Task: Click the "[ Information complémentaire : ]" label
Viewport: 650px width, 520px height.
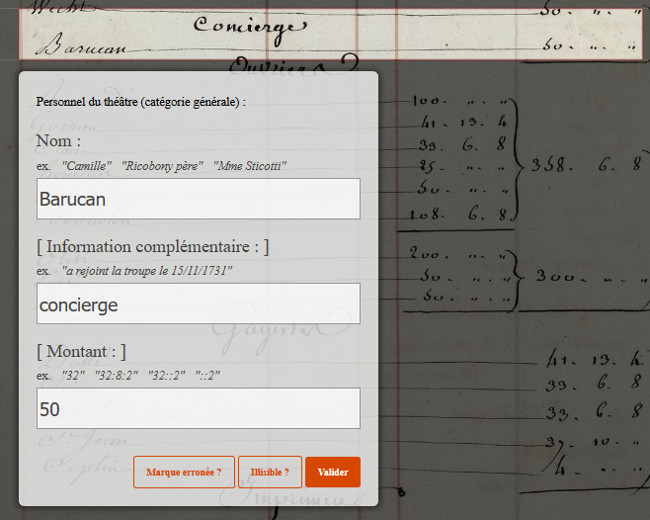Action: tap(152, 246)
